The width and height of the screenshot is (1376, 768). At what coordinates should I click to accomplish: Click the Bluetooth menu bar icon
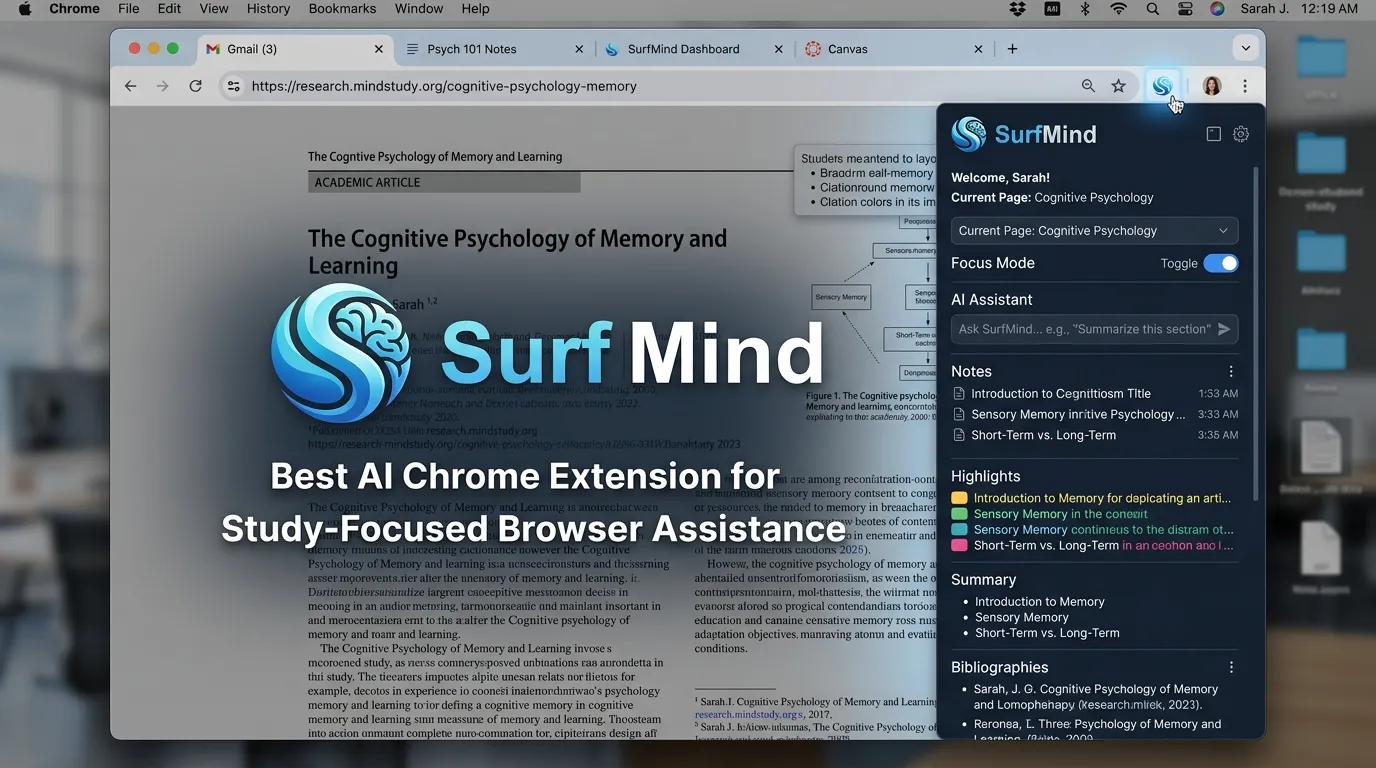[x=1085, y=9]
